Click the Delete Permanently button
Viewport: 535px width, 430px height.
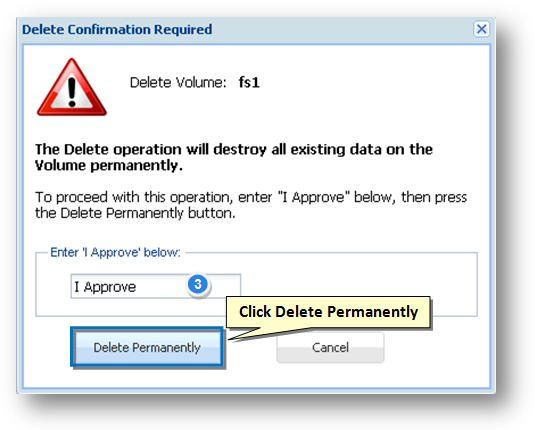pos(147,347)
